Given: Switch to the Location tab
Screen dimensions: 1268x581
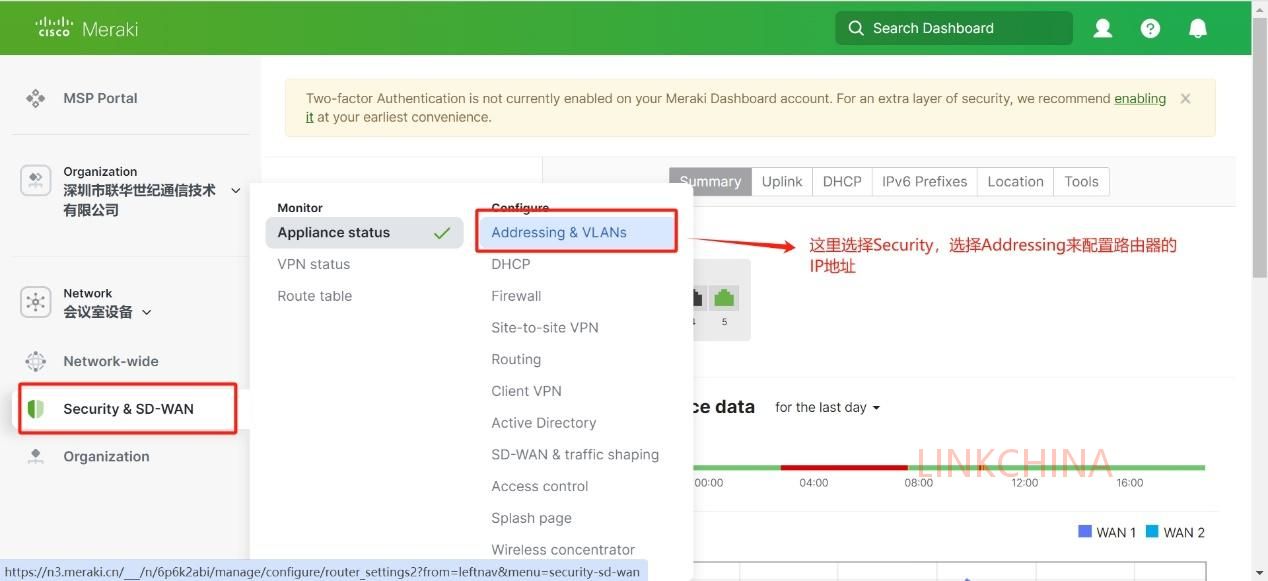Looking at the screenshot, I should coord(1015,182).
